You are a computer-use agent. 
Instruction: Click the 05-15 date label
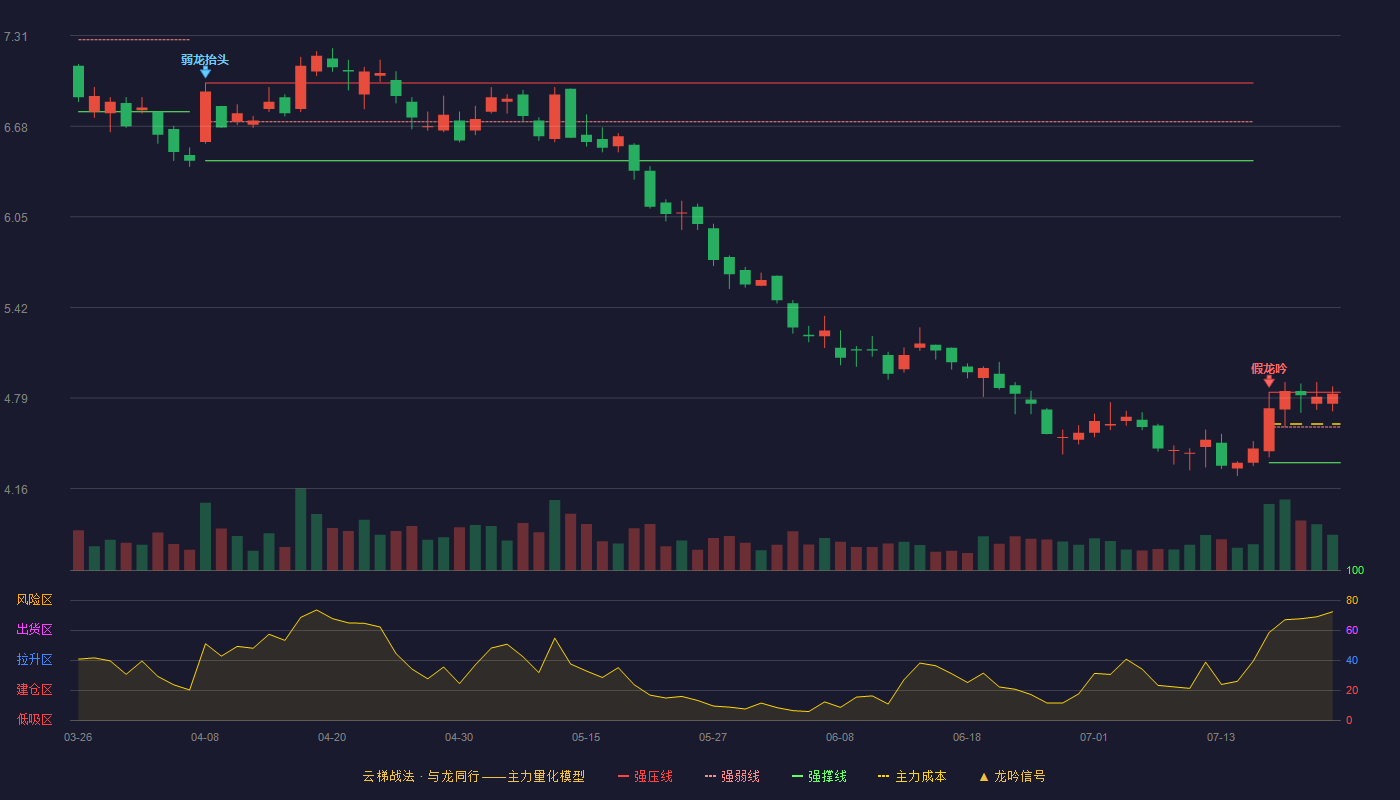586,737
